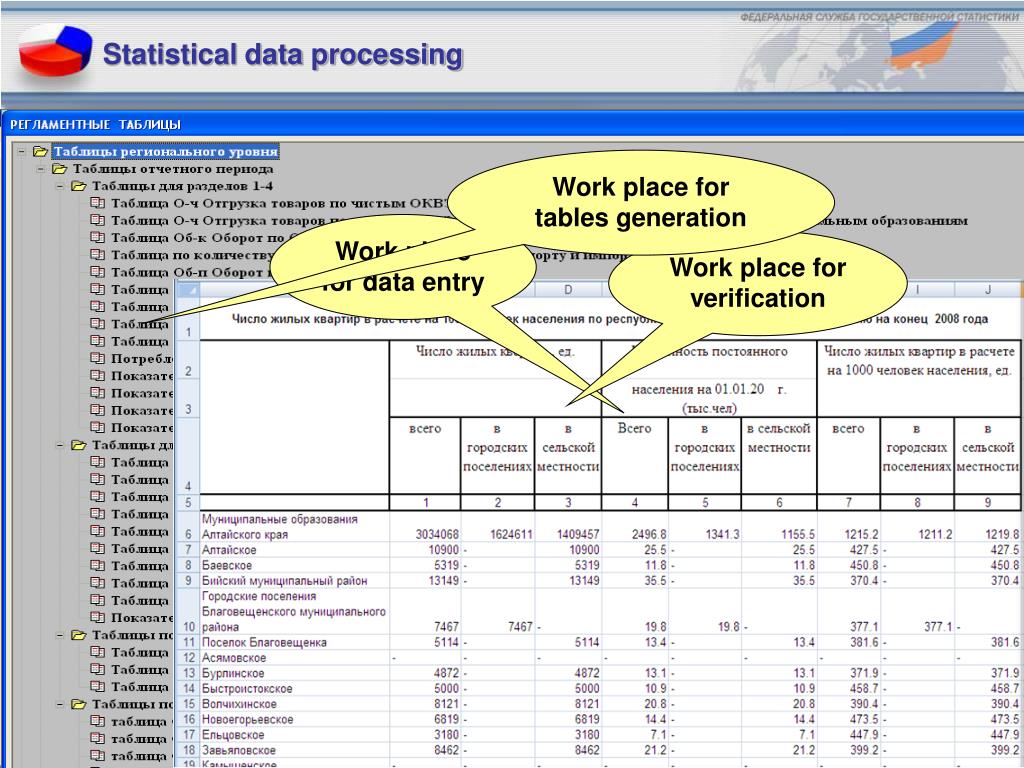Click table icon next to Таблица Об-к Оборот
Viewport: 1024px width, 768px height.
pyautogui.click(x=97, y=237)
